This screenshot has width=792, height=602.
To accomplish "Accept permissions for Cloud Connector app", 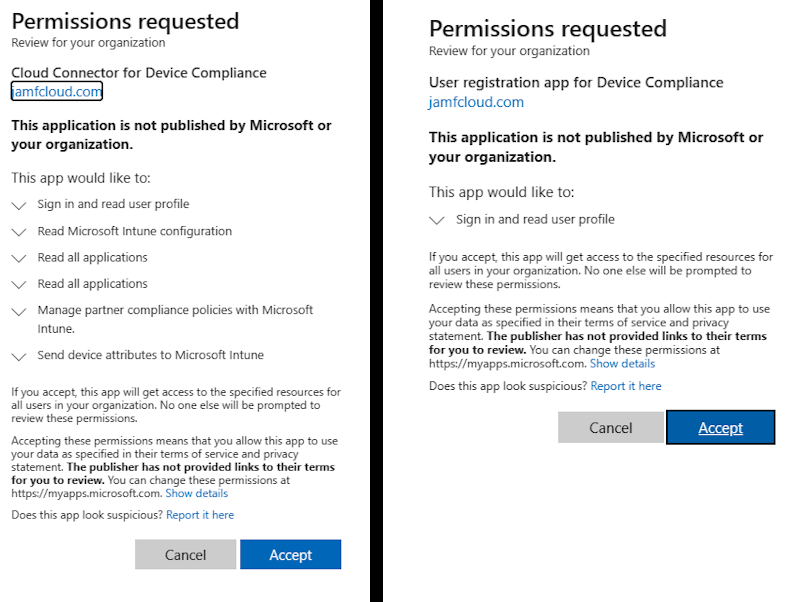I will click(x=290, y=555).
